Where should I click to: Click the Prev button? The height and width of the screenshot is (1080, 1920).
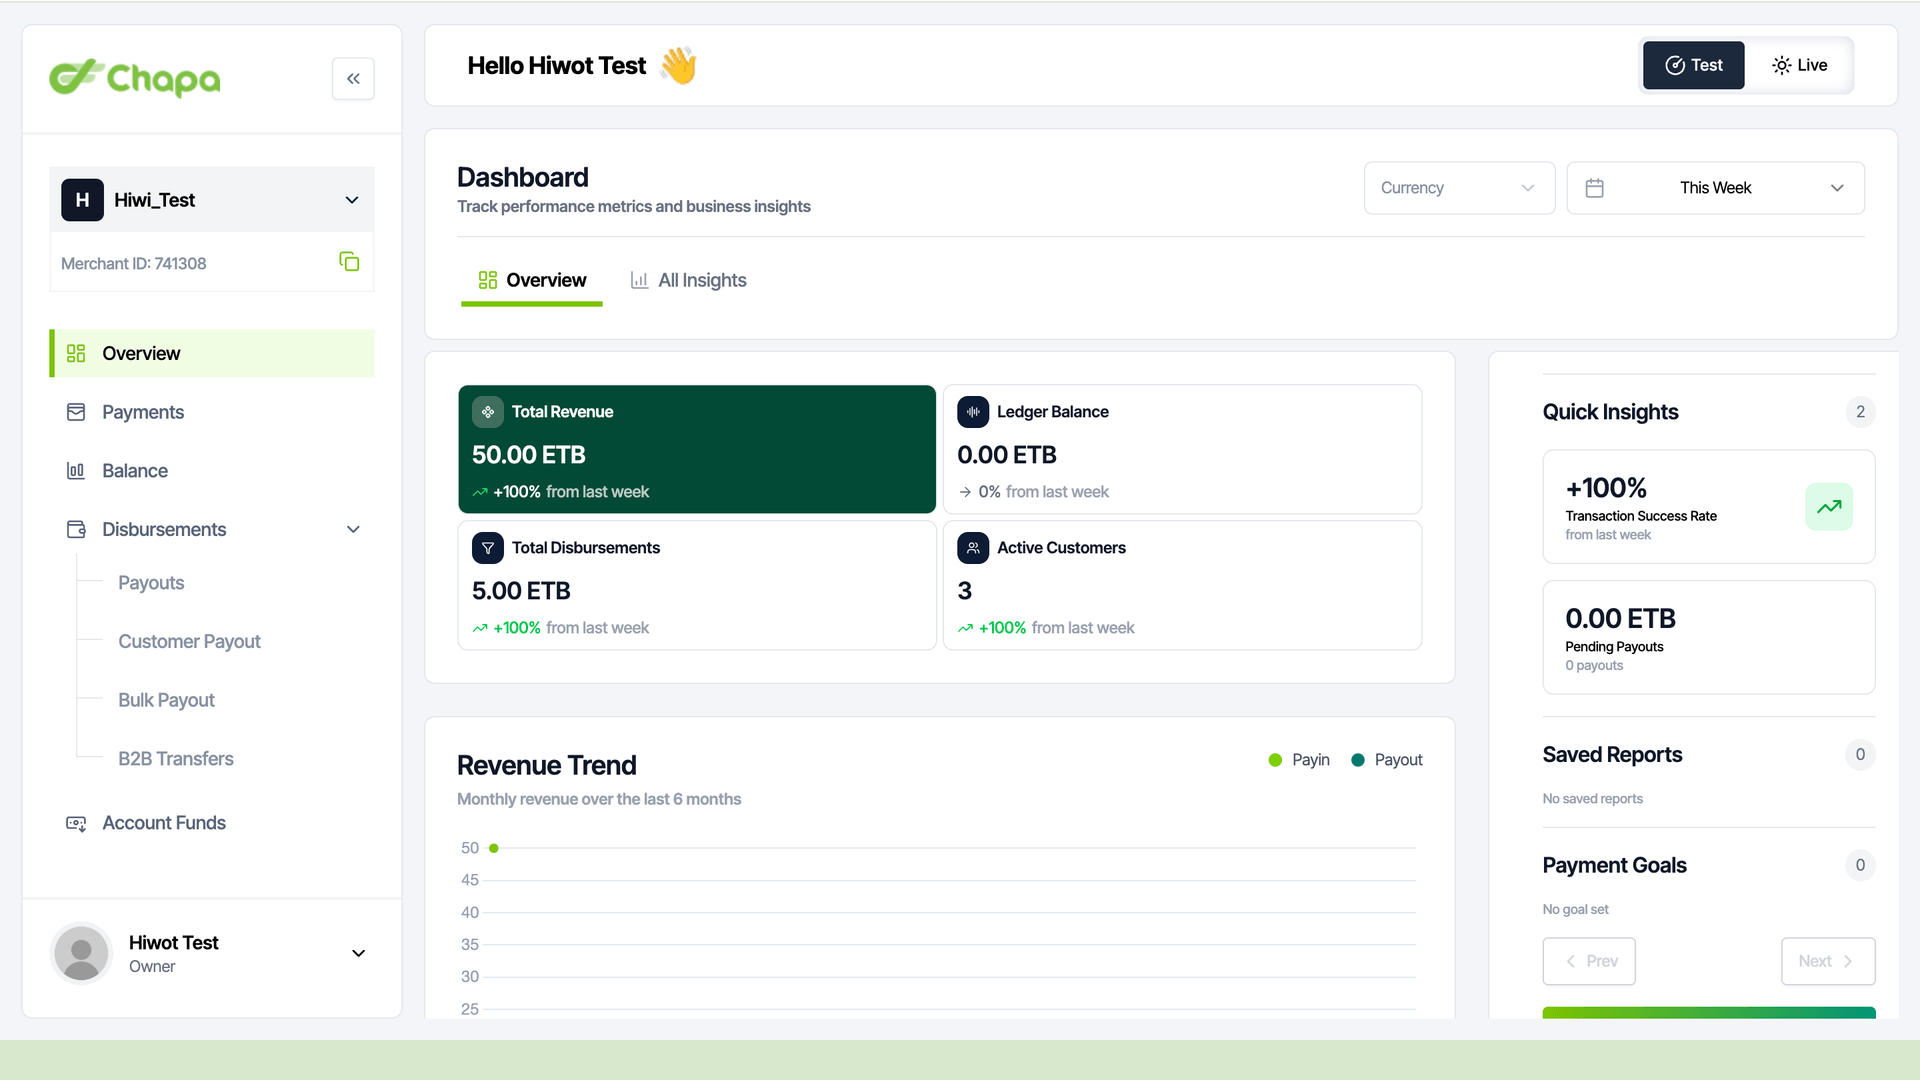1589,961
